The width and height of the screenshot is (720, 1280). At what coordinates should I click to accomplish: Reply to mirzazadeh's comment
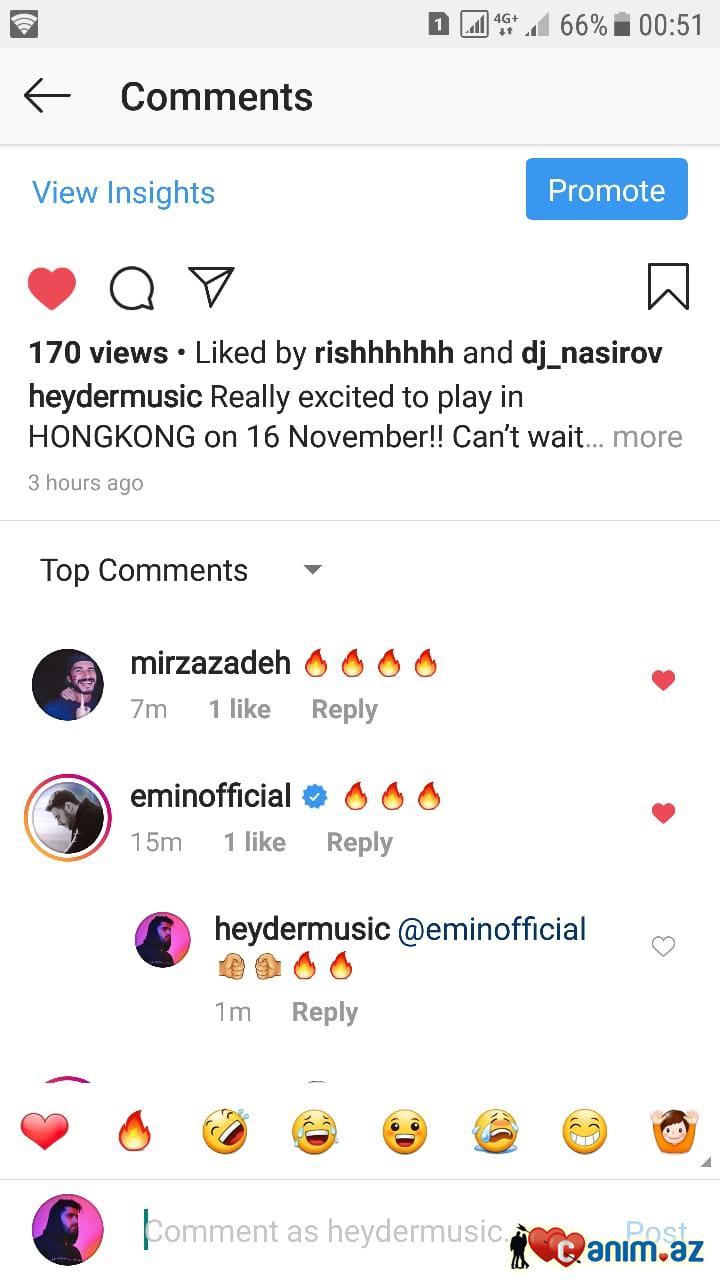344,709
